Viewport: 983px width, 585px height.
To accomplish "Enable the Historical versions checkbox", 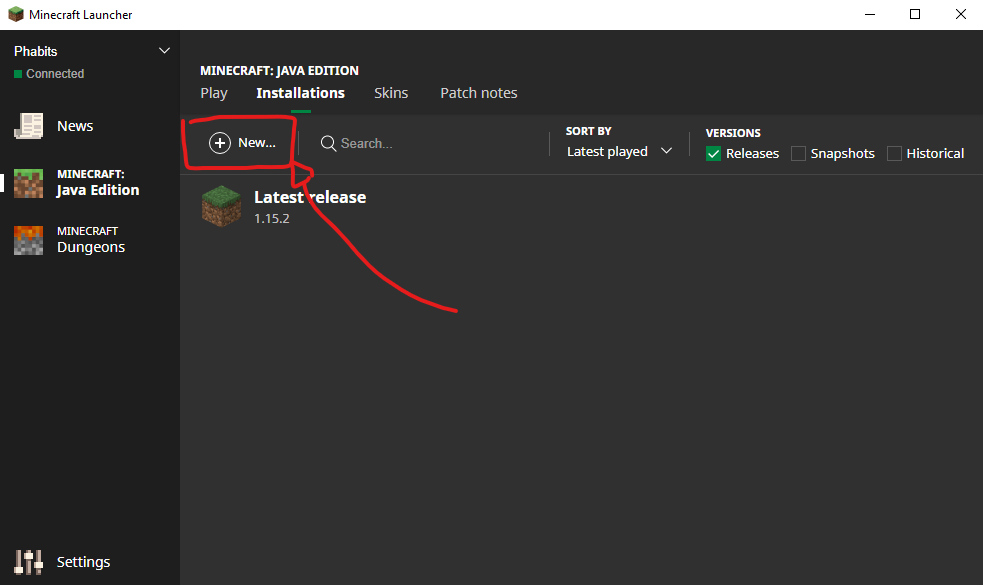I will point(895,154).
